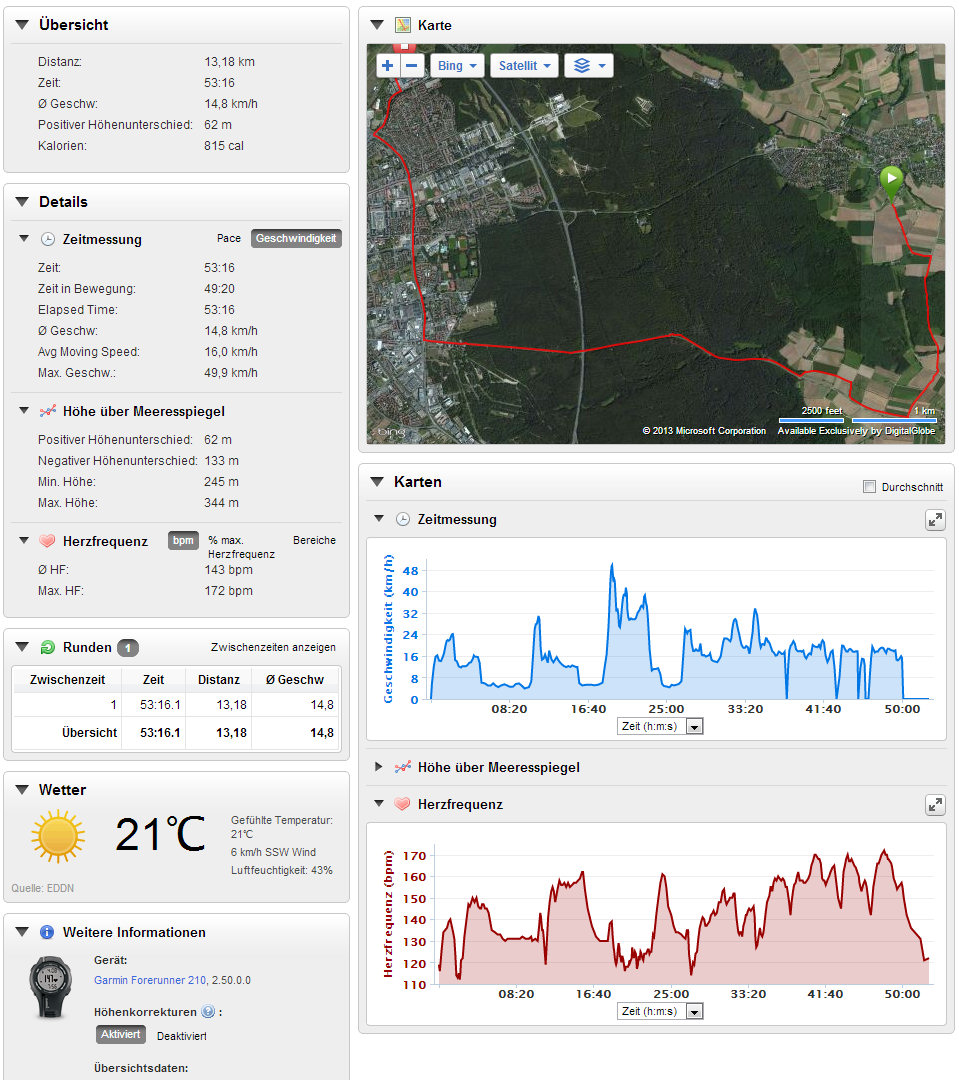Open the map layers menu
Image resolution: width=959 pixels, height=1080 pixels.
(x=588, y=66)
